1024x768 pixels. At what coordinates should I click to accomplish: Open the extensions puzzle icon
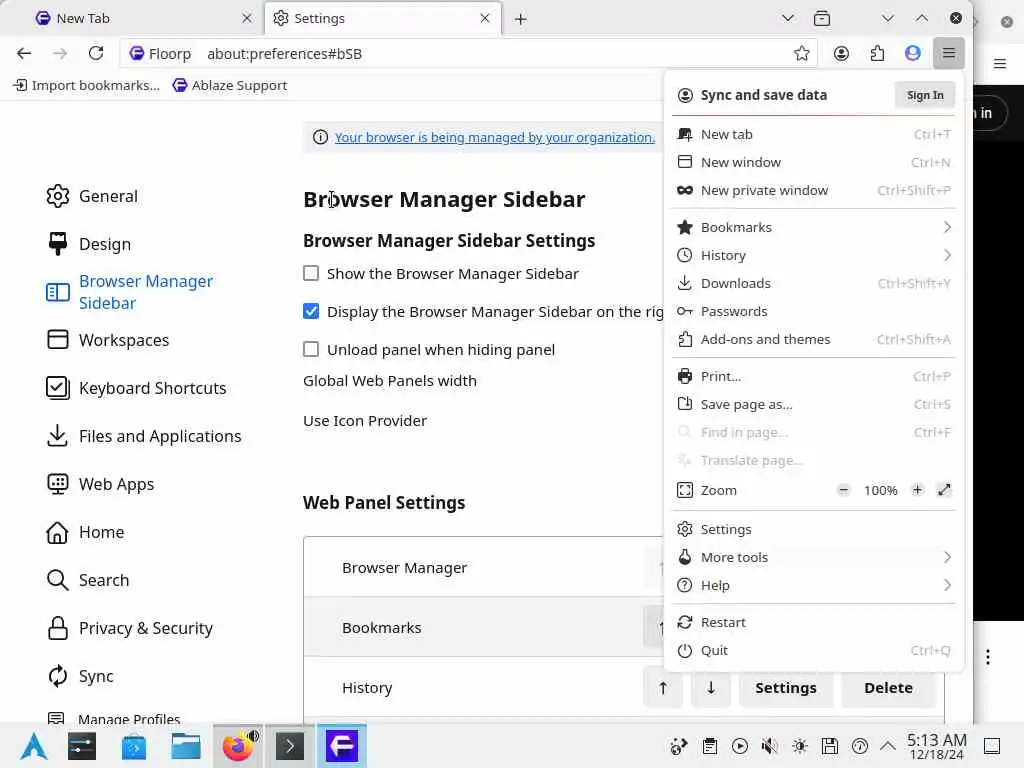coord(877,54)
